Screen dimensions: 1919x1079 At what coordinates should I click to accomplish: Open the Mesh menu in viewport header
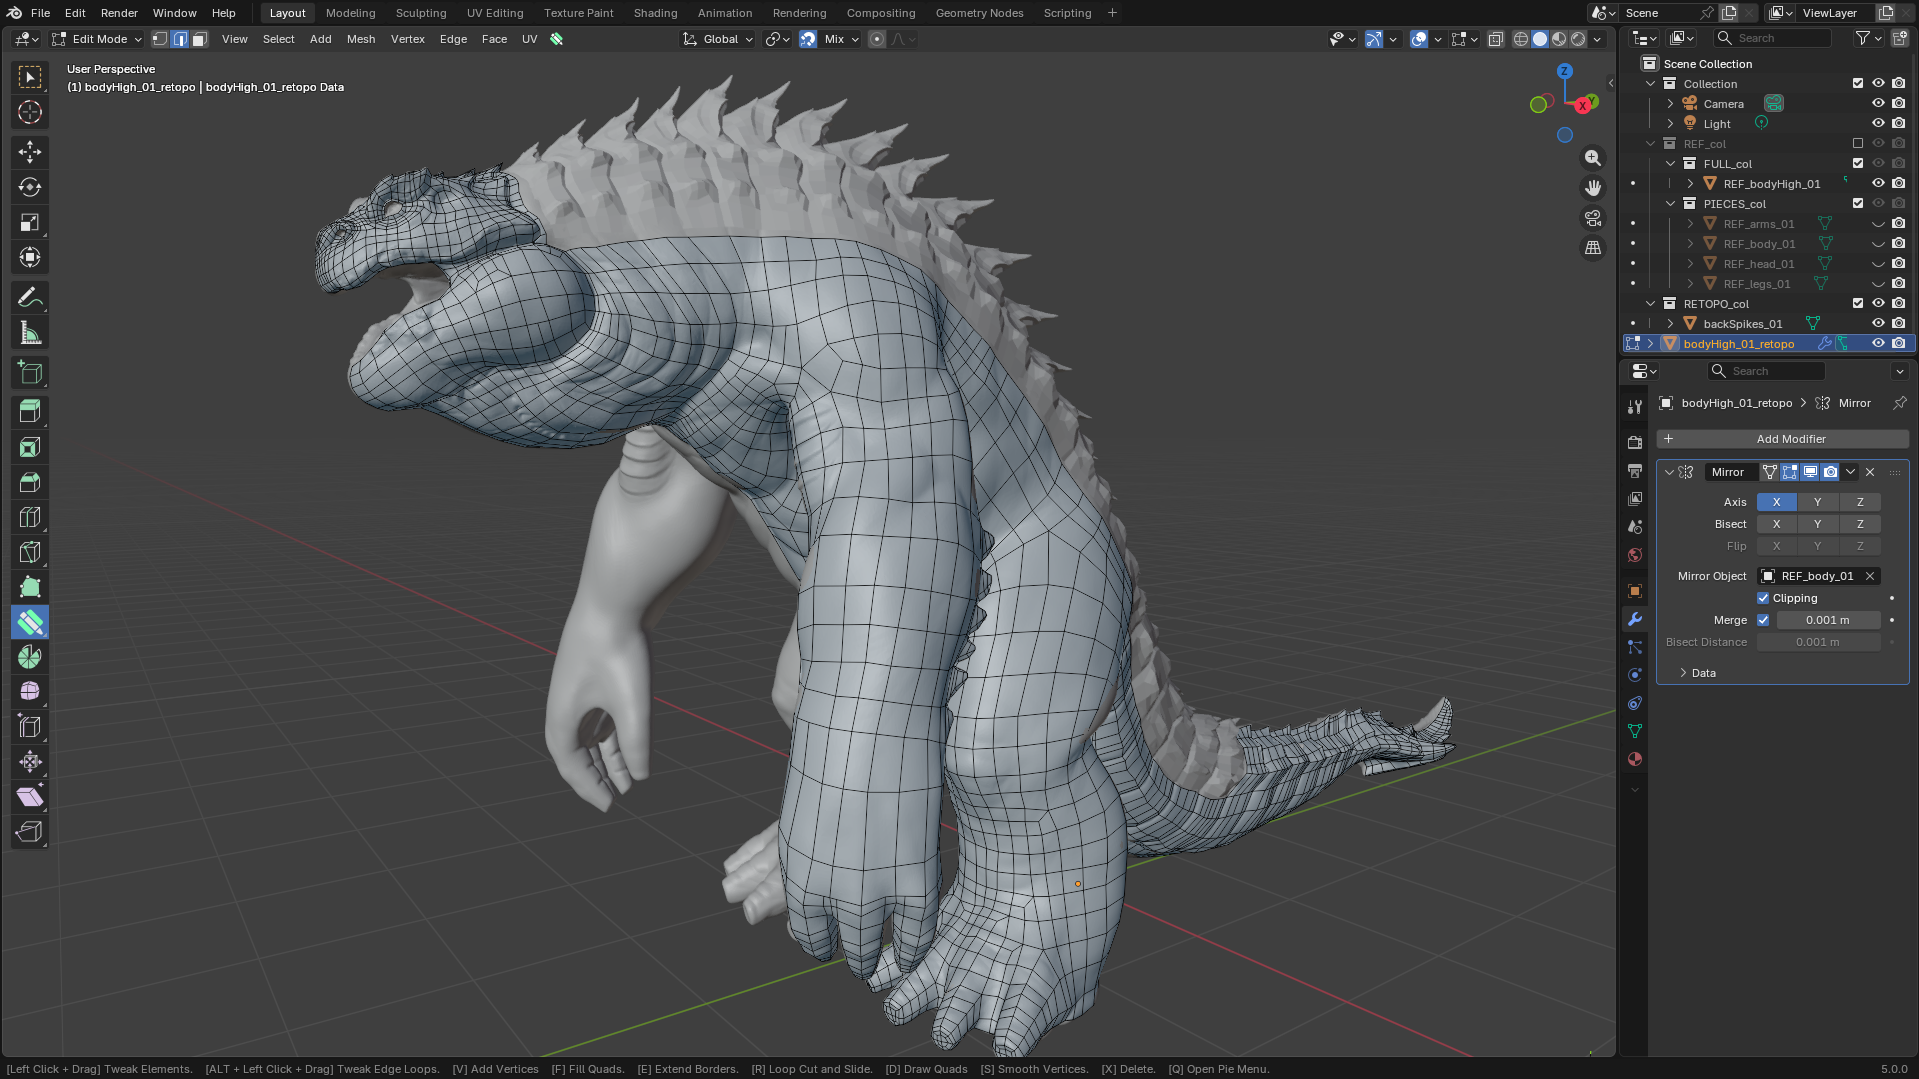pos(361,39)
